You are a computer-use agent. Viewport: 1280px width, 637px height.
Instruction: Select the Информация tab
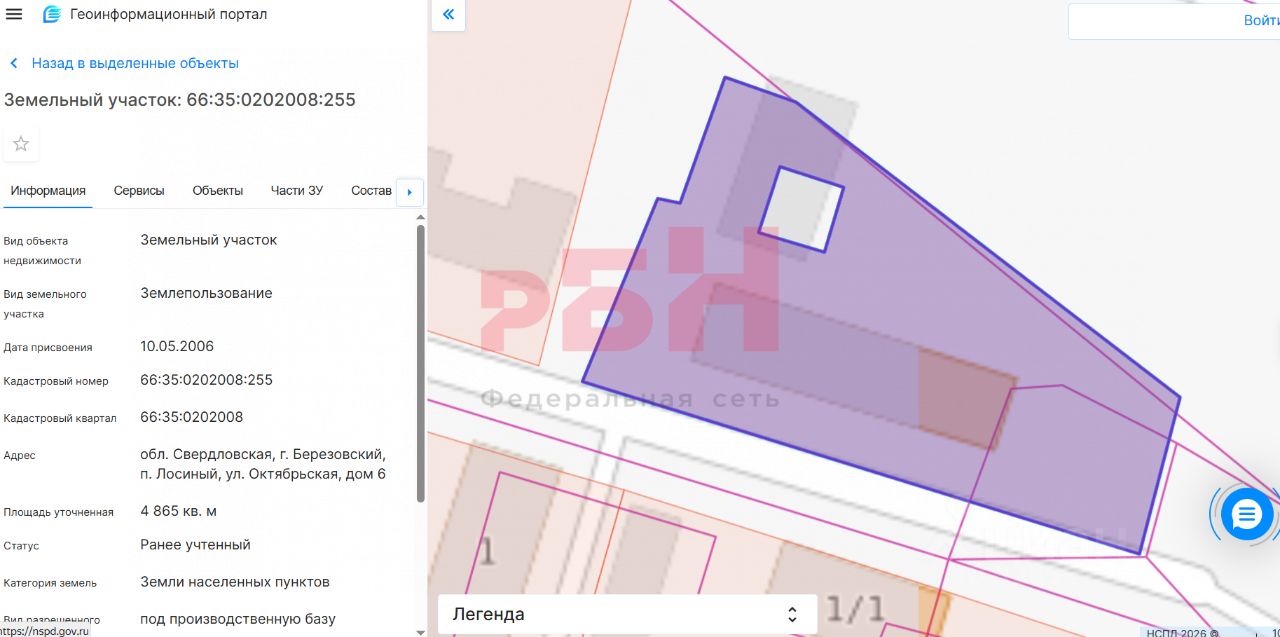click(48, 191)
